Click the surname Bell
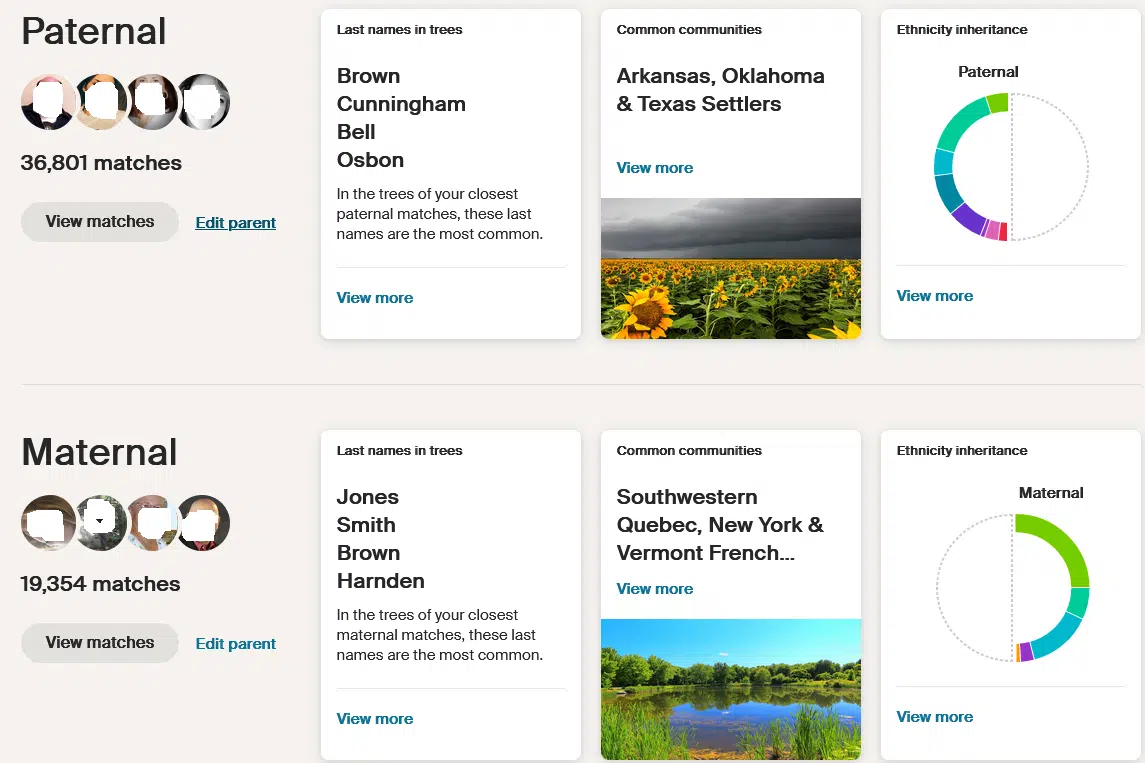 tap(356, 132)
